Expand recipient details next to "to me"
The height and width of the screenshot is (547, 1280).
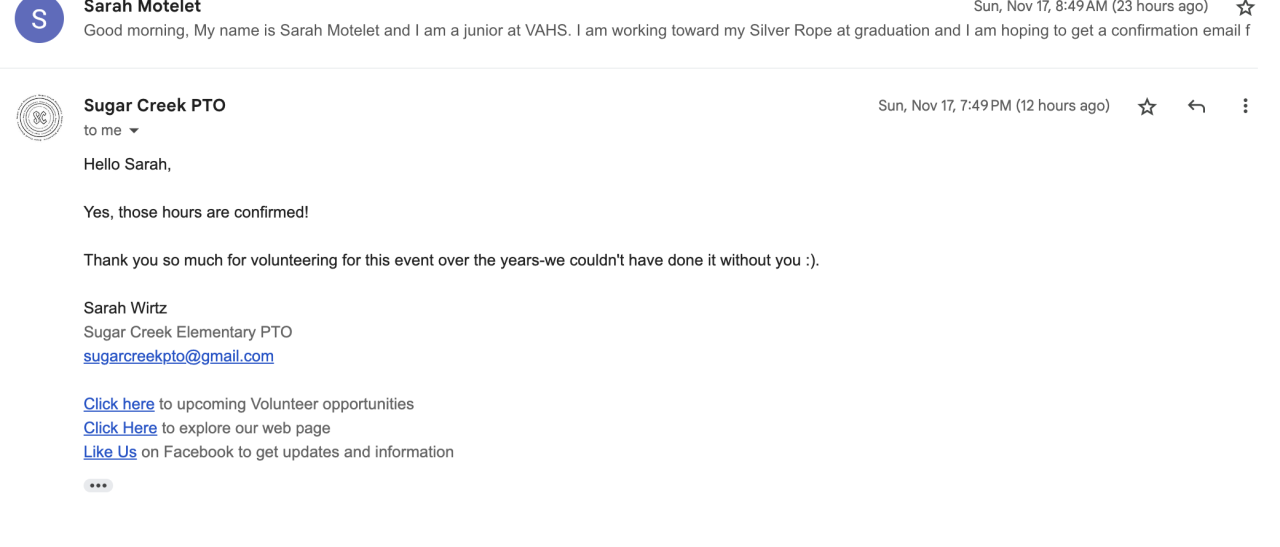134,131
